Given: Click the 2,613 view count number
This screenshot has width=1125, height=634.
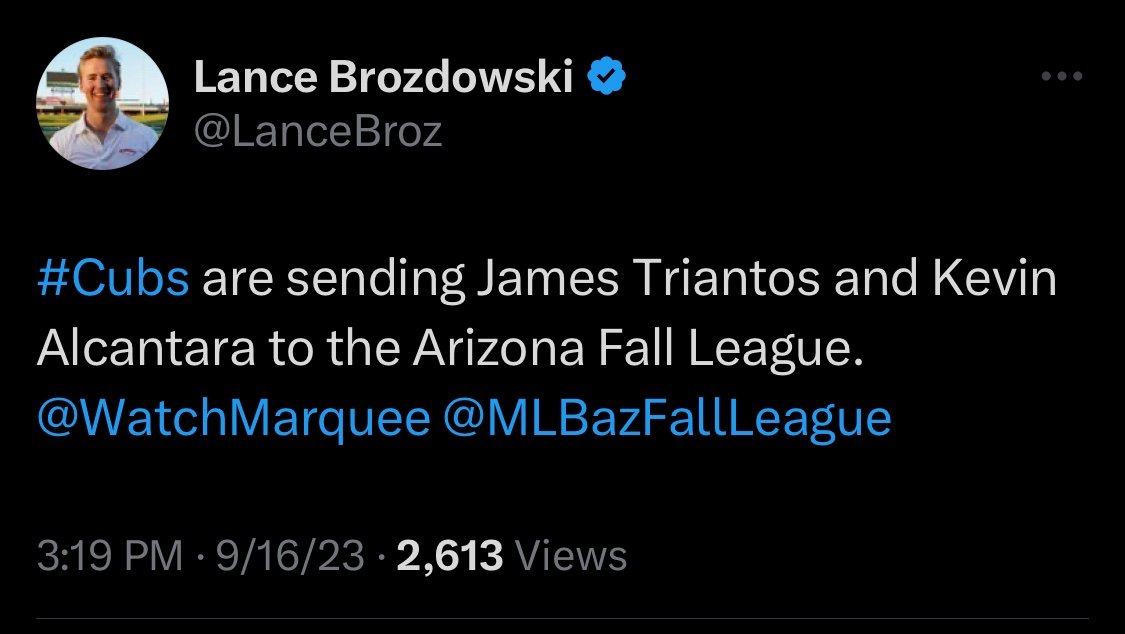Looking at the screenshot, I should [449, 555].
